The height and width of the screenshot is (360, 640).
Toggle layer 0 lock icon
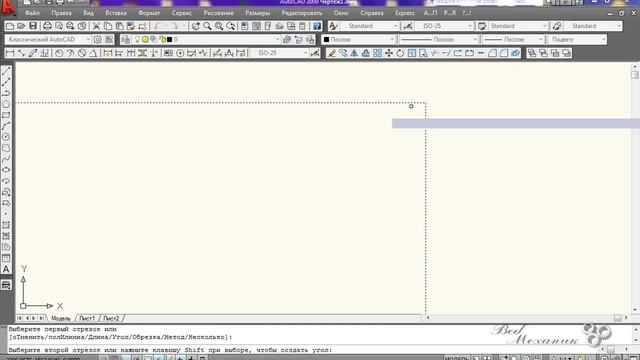(x=162, y=40)
